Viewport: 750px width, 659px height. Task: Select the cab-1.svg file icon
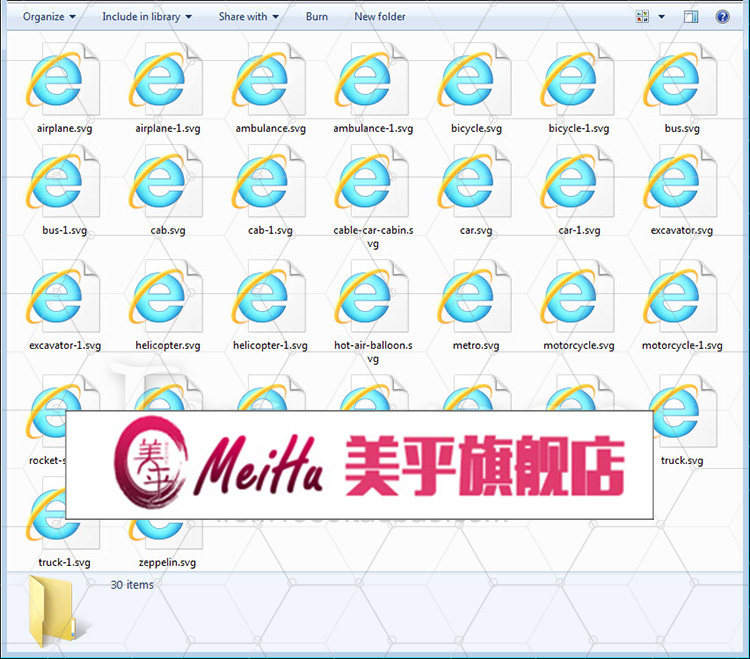(x=269, y=181)
